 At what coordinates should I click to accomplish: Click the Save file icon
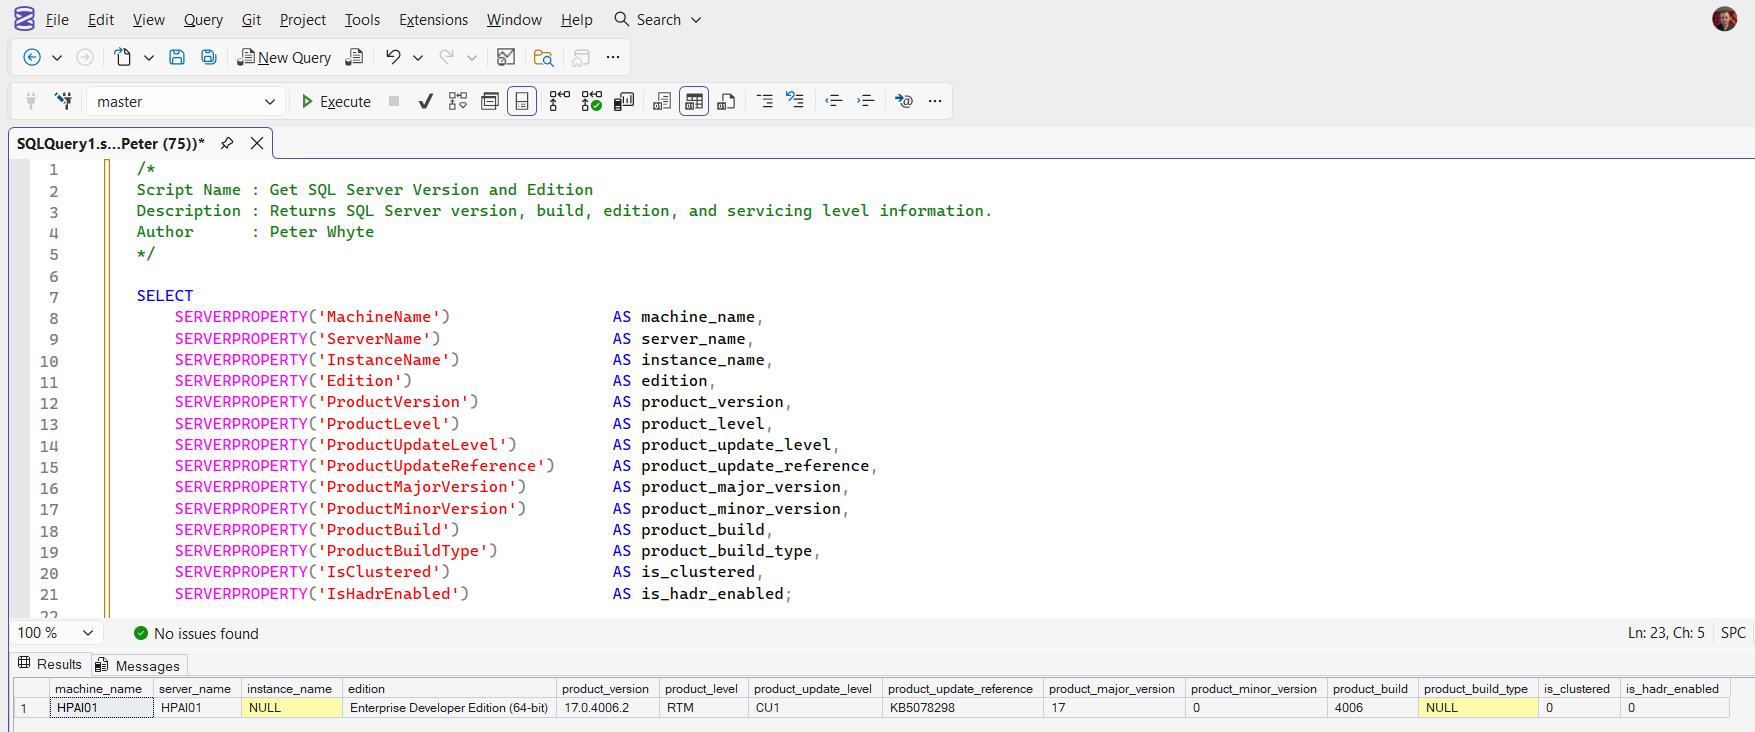point(177,57)
